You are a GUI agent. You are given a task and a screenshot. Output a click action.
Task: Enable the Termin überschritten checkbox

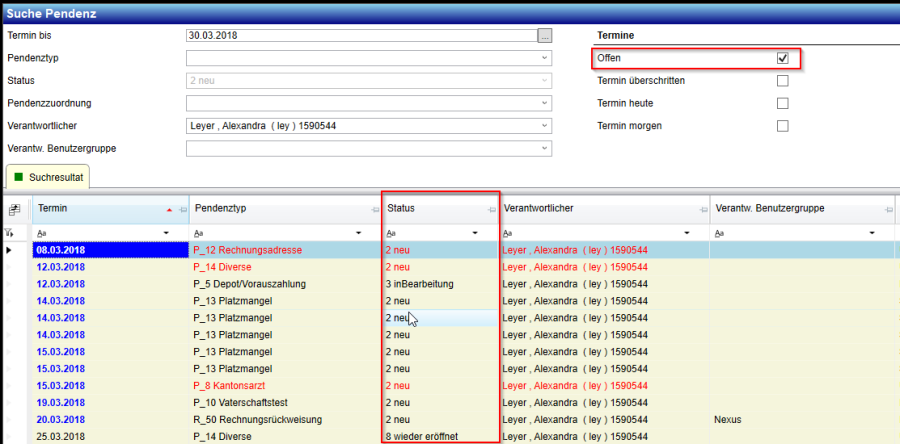coord(783,81)
